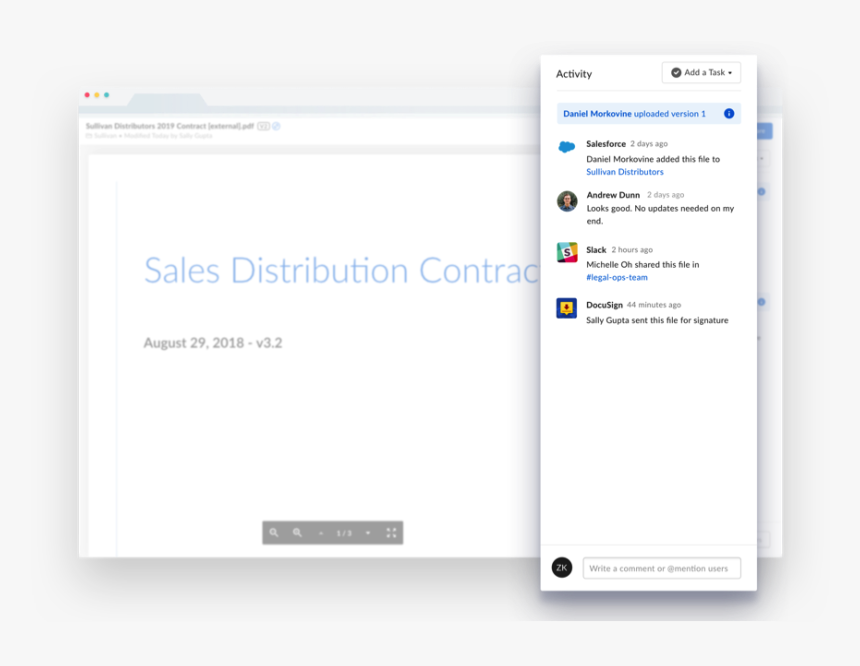
Task: Click the DocuSign app icon
Action: pos(567,308)
